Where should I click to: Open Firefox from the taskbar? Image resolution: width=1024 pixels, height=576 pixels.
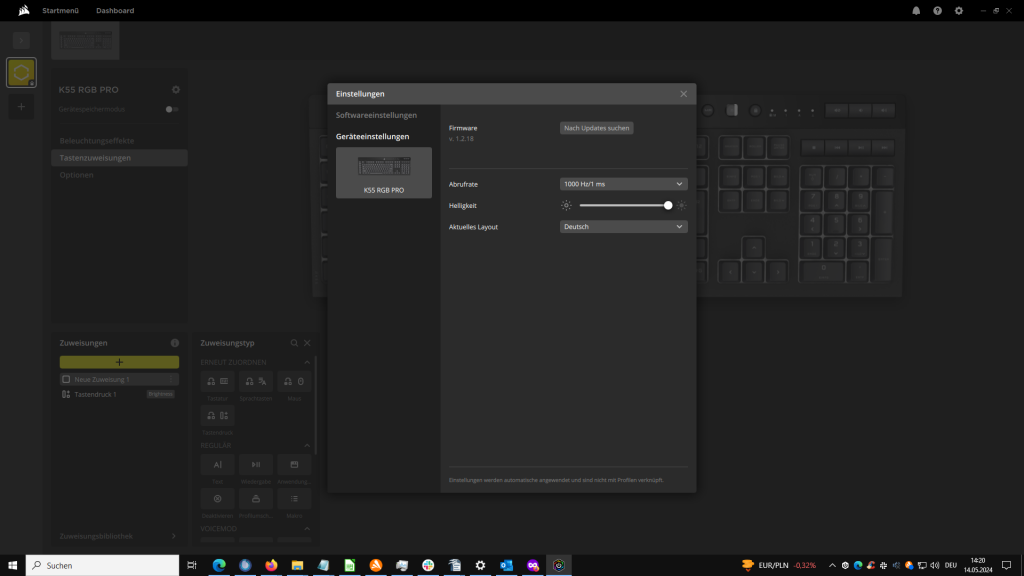pyautogui.click(x=271, y=566)
